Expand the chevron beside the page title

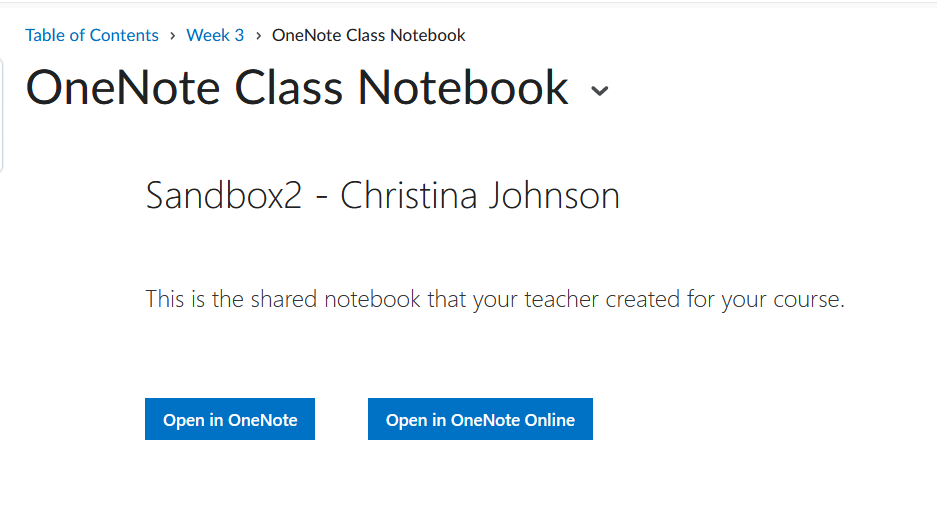[599, 90]
